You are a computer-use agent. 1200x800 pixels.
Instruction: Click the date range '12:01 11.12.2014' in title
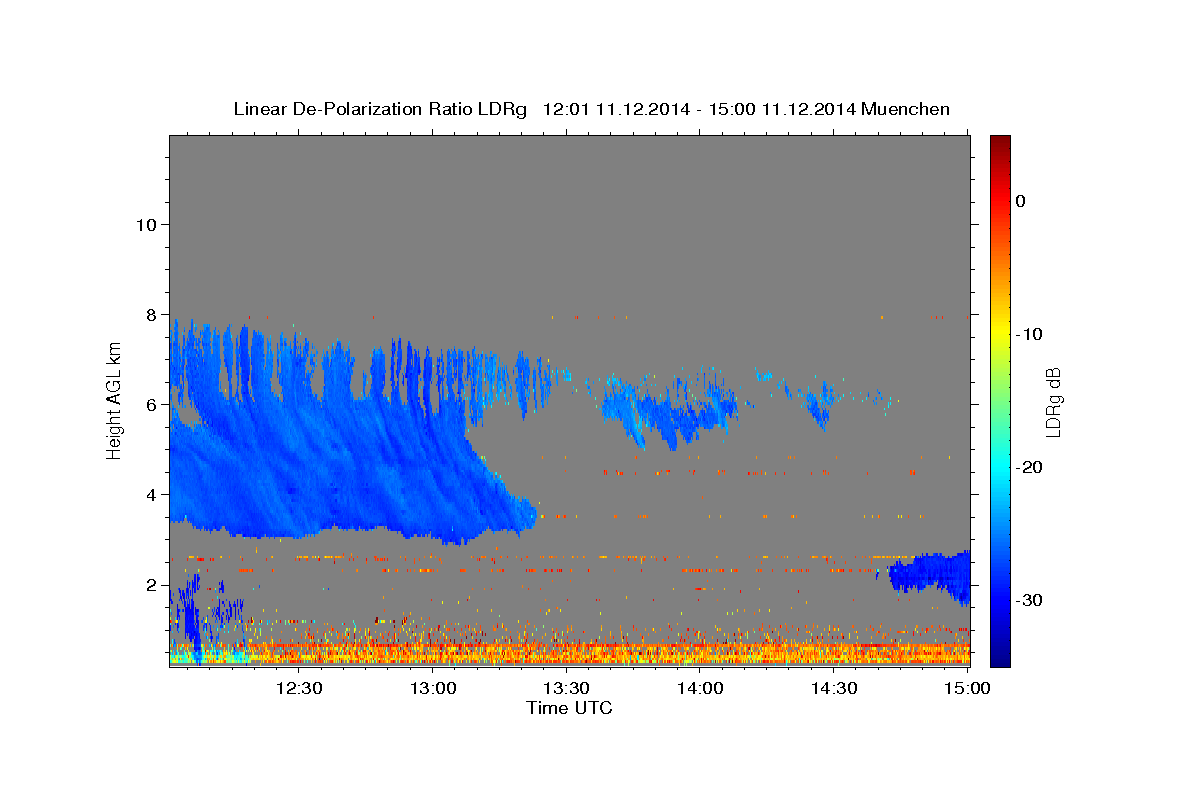click(x=615, y=109)
